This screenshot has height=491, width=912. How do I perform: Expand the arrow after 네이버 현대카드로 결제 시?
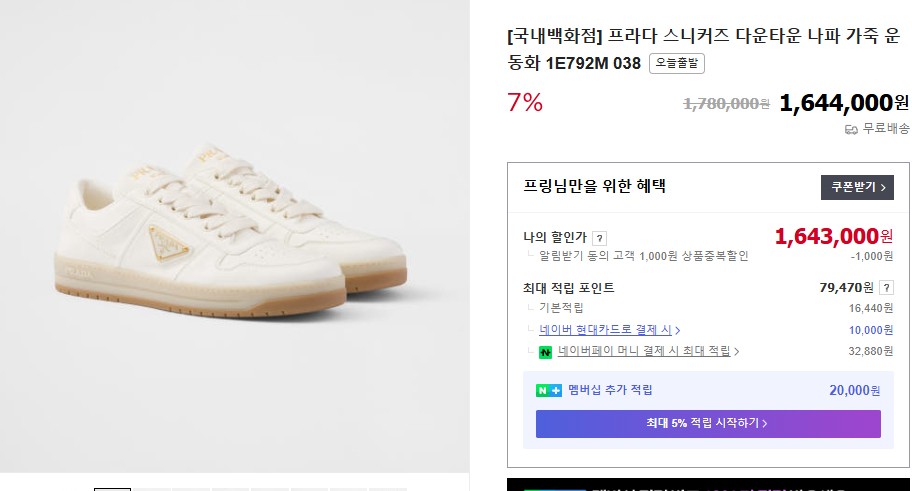tap(678, 330)
